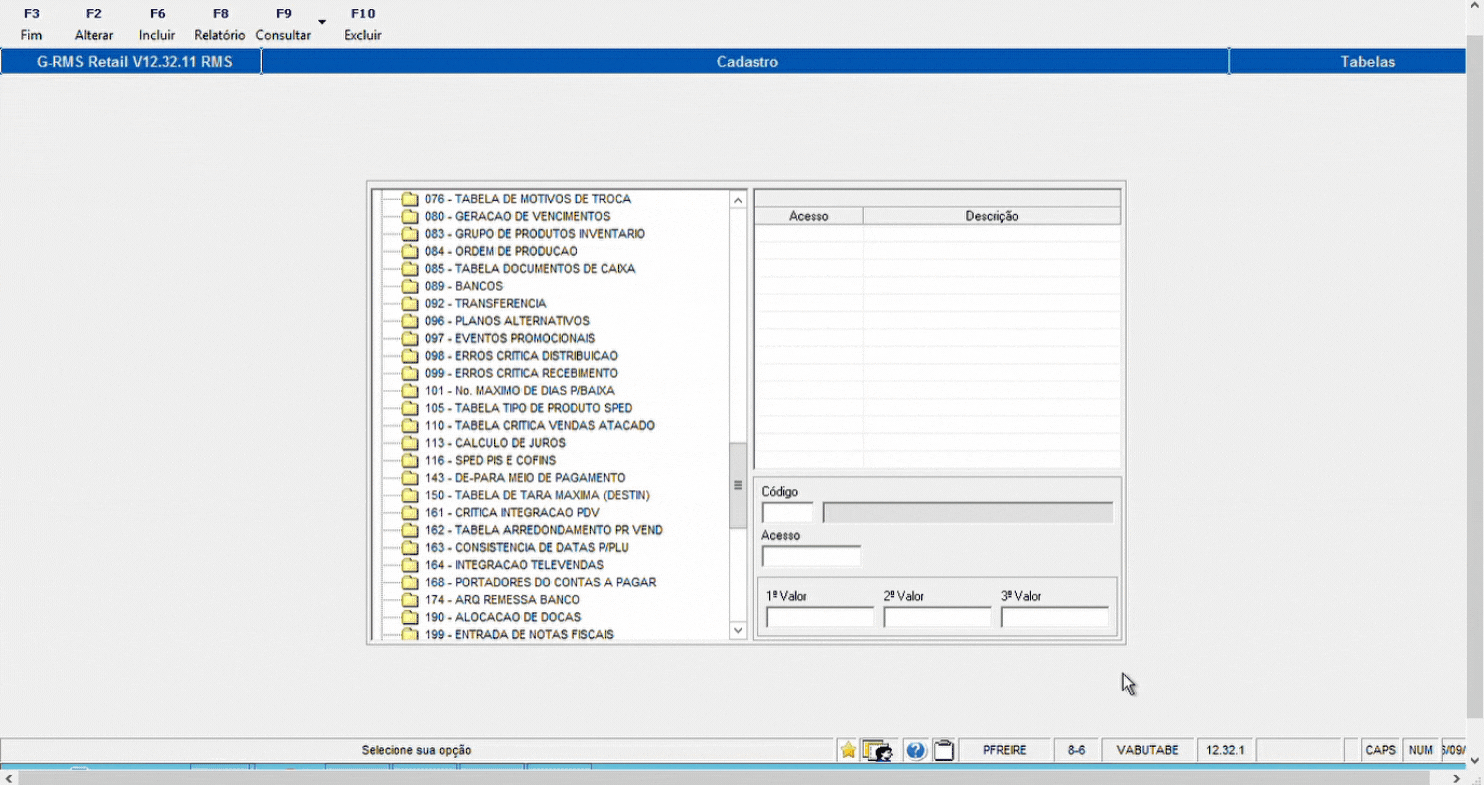
Task: Click folder icon of 084 - ORDEM DE PRODUCAO
Action: (410, 251)
